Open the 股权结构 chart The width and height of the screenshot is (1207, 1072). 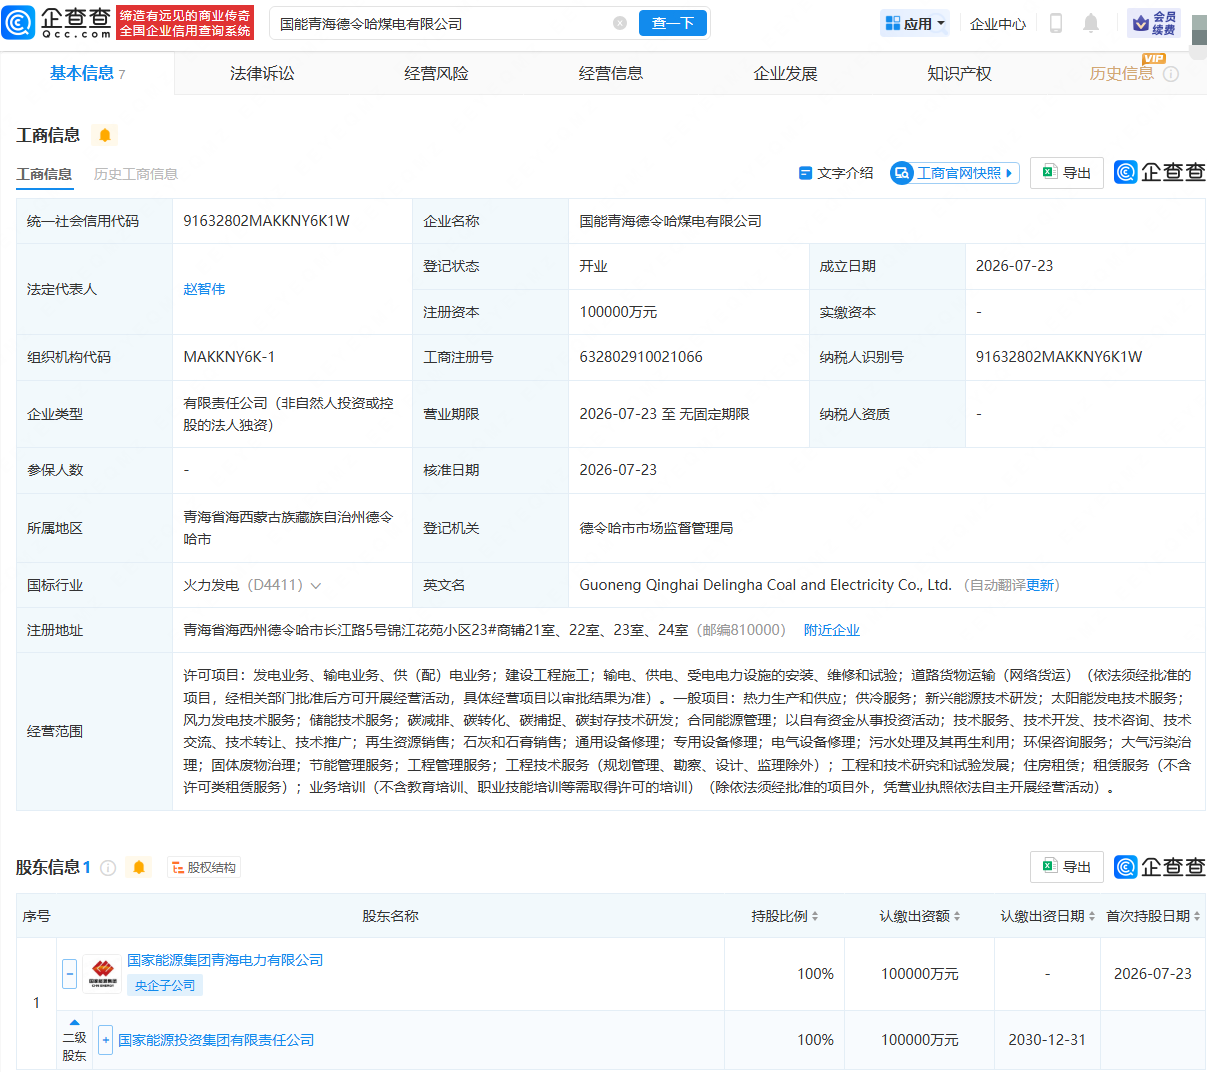tap(204, 868)
